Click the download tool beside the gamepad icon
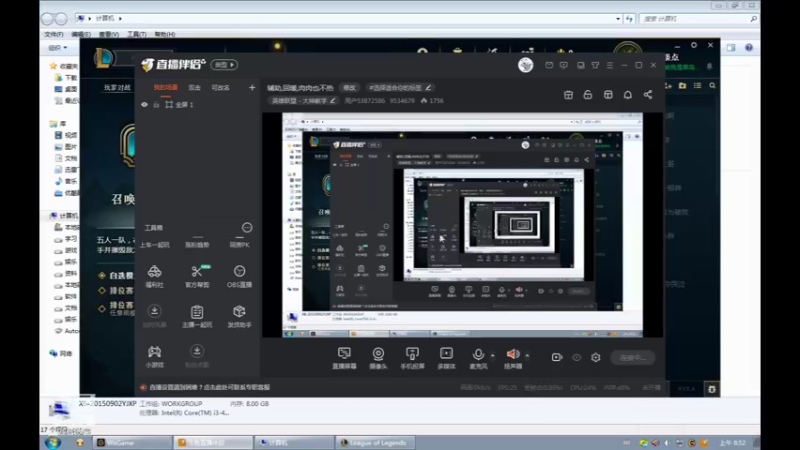 (x=197, y=356)
